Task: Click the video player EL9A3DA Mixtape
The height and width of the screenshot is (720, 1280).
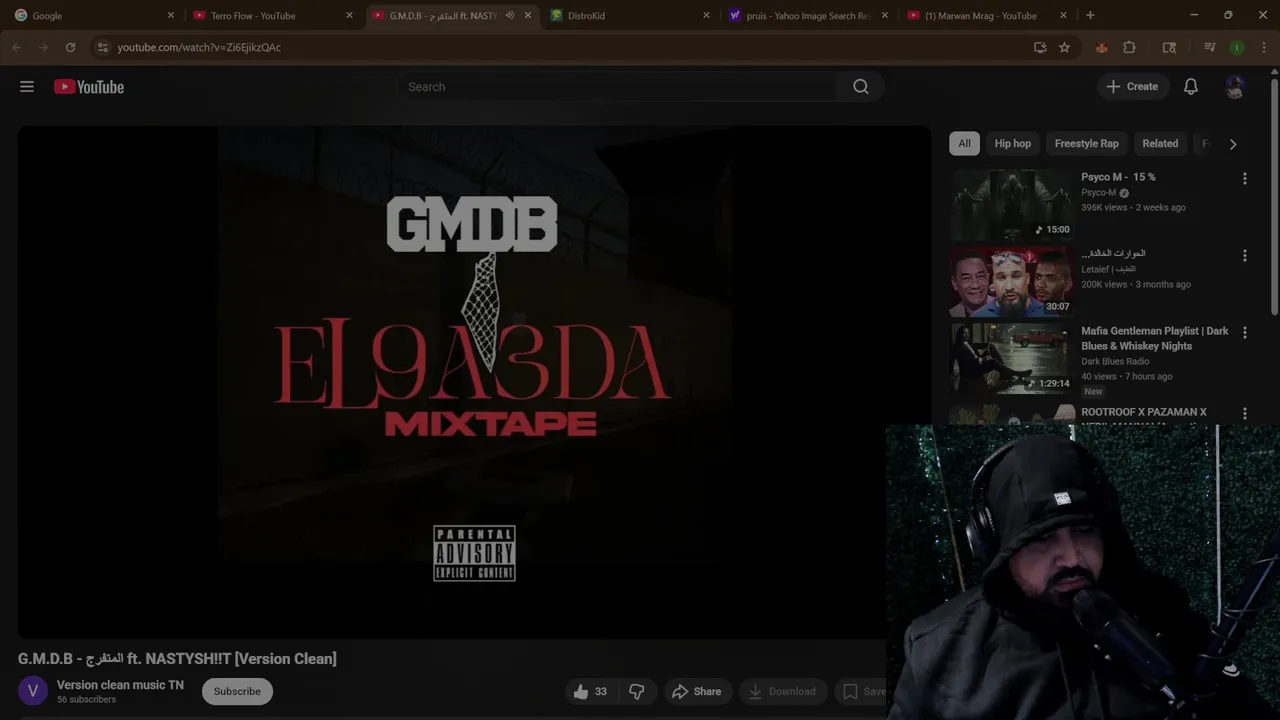Action: coord(474,382)
